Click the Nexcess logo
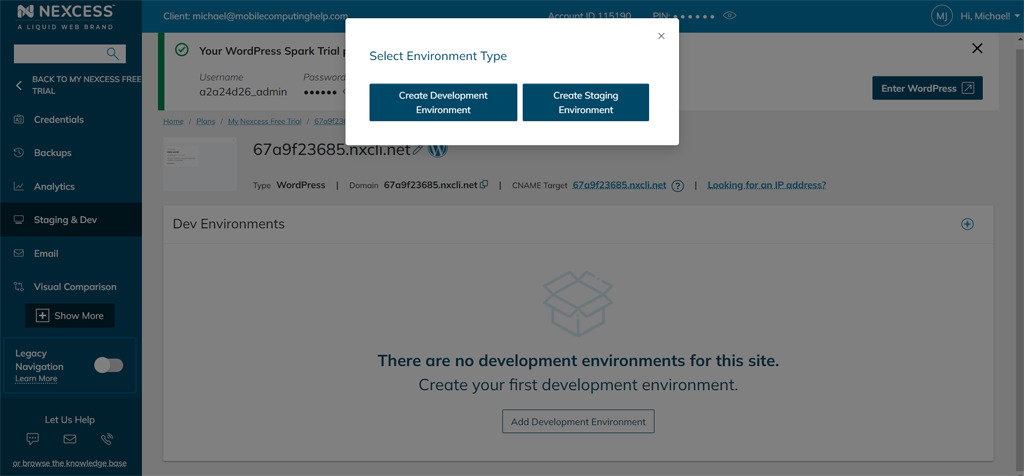The image size is (1024, 476). pyautogui.click(x=65, y=16)
